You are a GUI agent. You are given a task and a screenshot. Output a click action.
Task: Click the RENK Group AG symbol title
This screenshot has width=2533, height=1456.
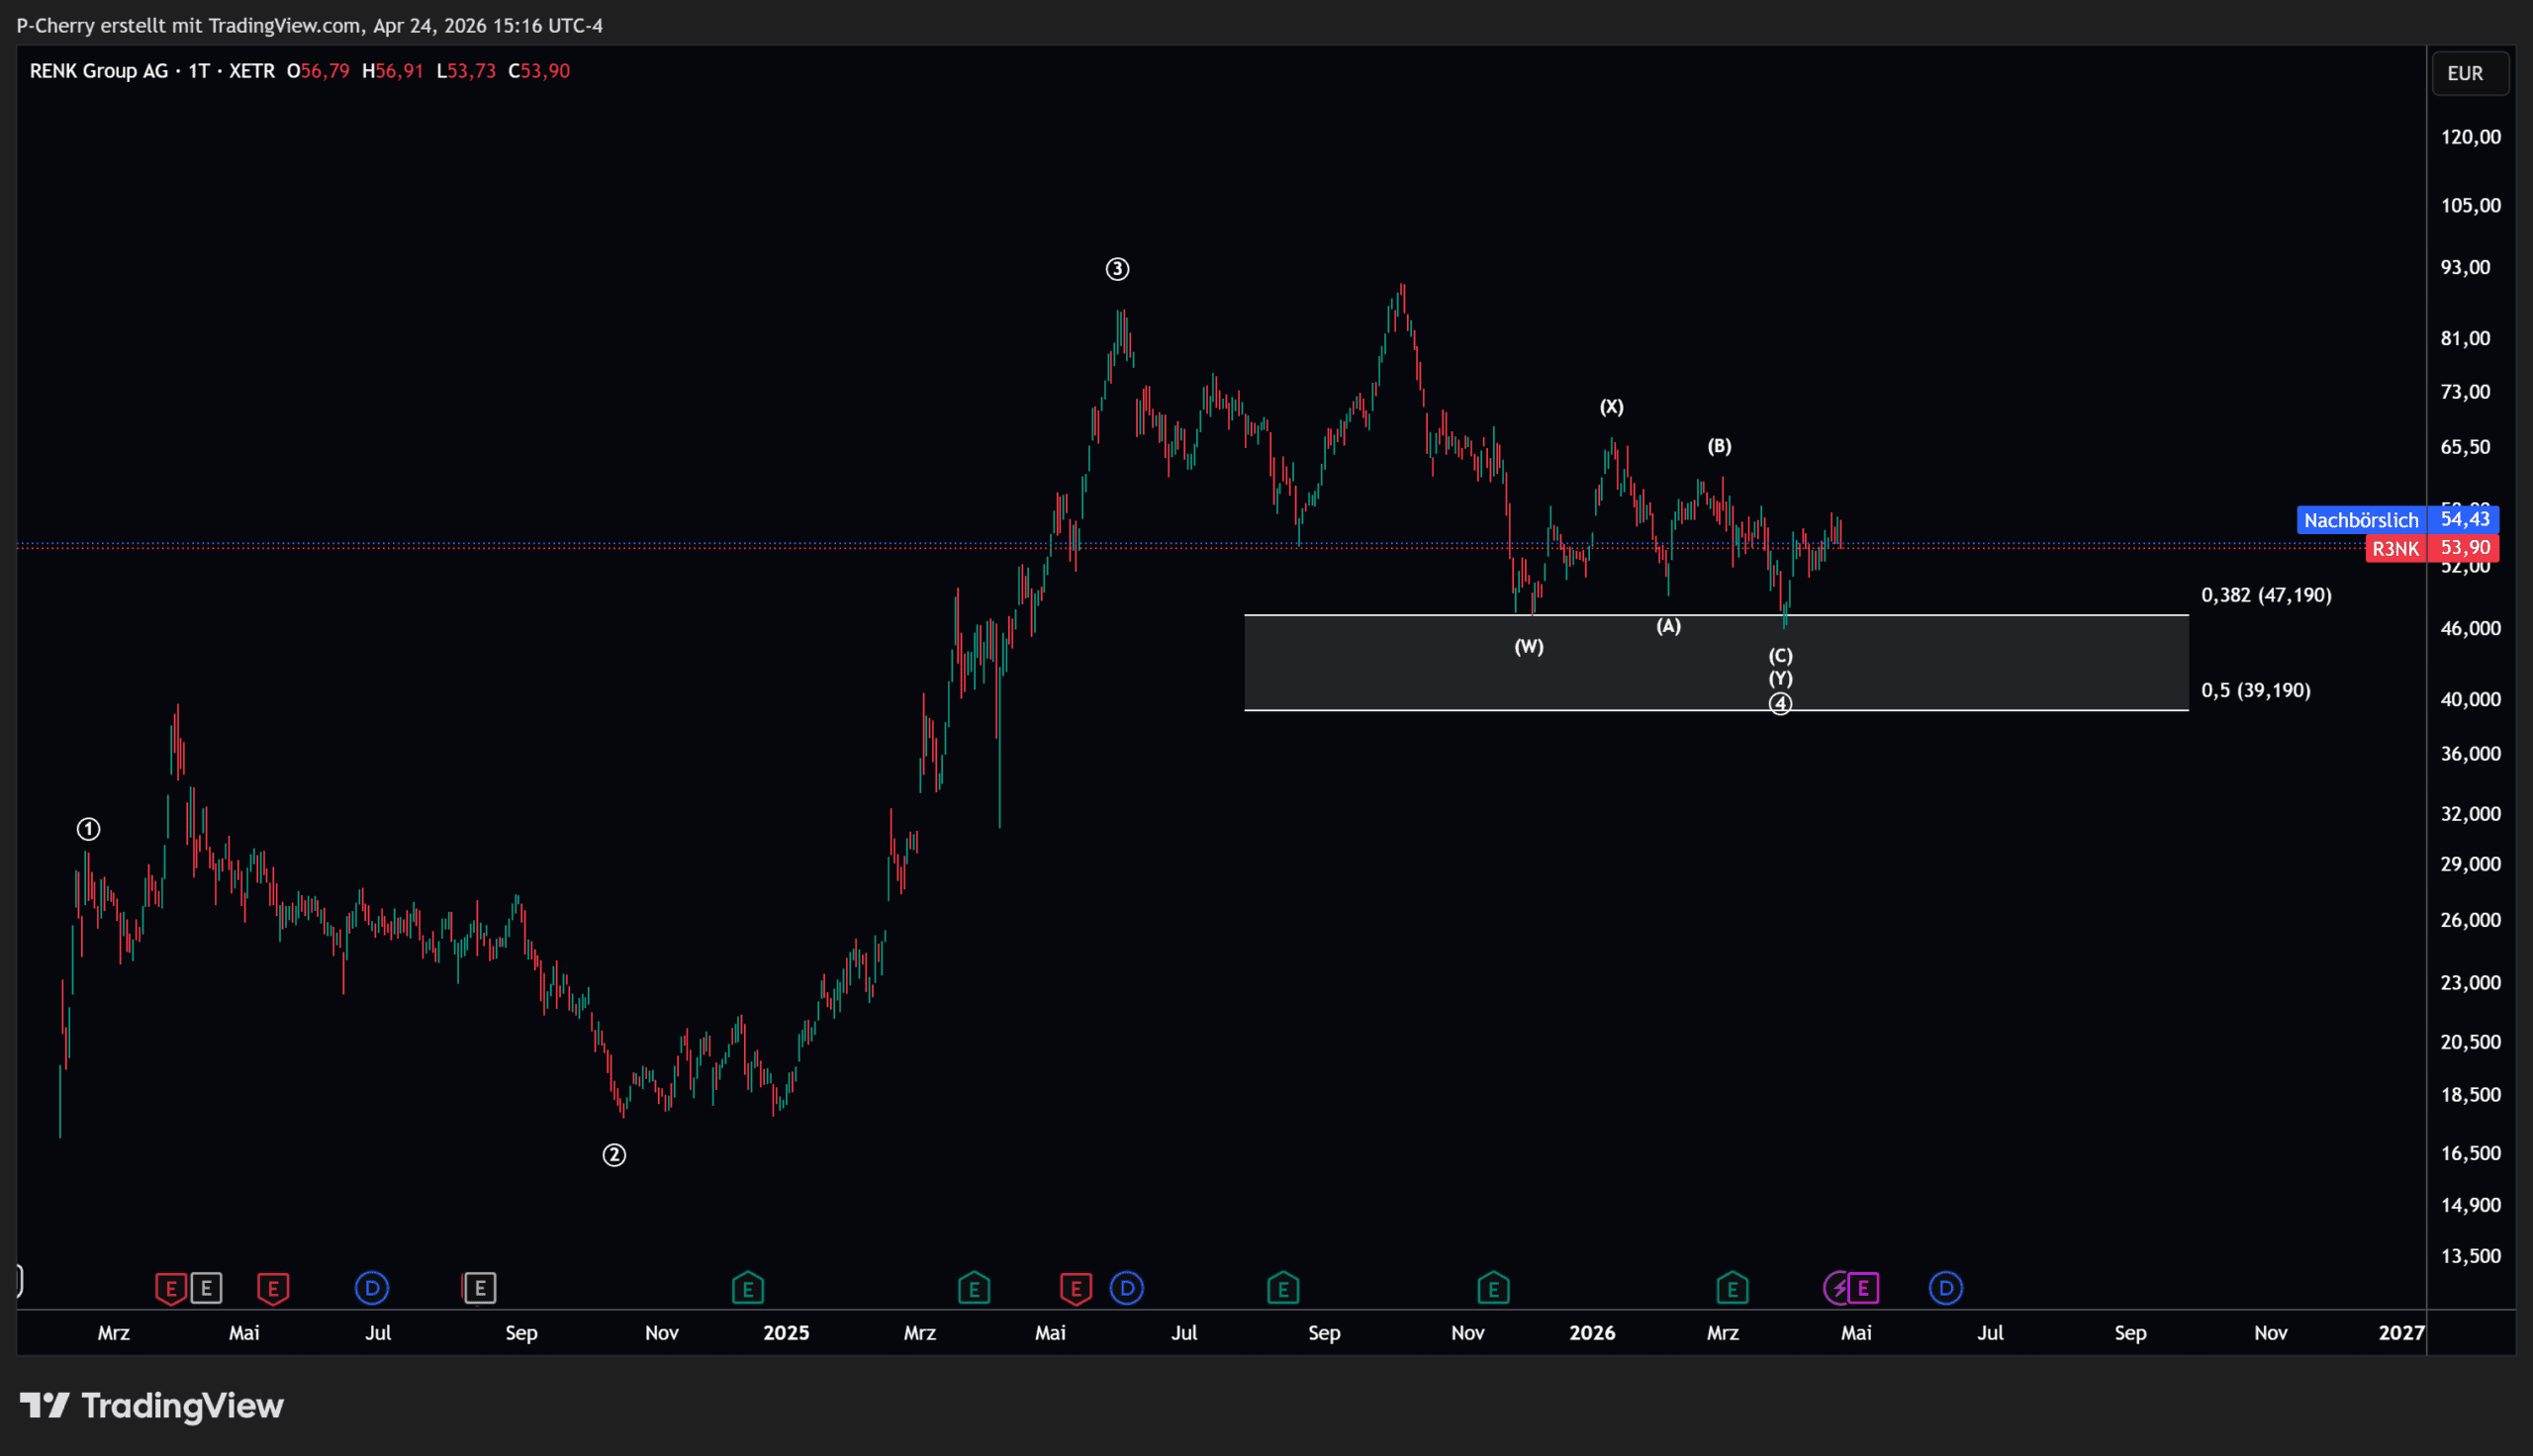coord(99,71)
